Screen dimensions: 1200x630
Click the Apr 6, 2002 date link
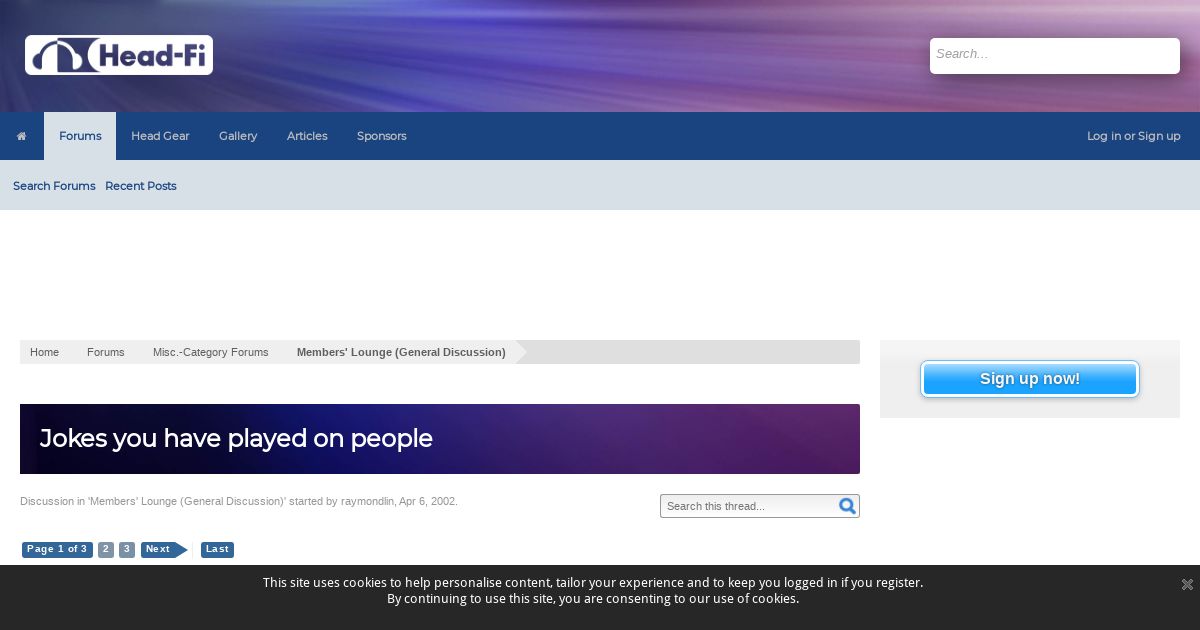[x=427, y=501]
